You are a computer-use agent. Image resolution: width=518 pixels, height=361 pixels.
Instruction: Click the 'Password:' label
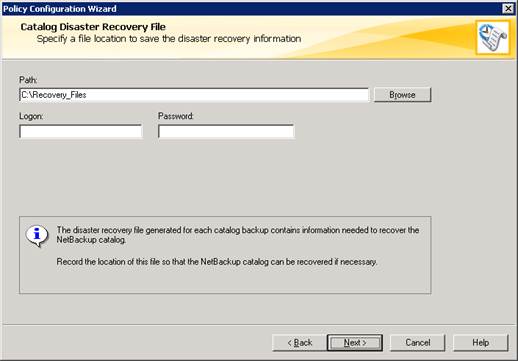point(176,116)
